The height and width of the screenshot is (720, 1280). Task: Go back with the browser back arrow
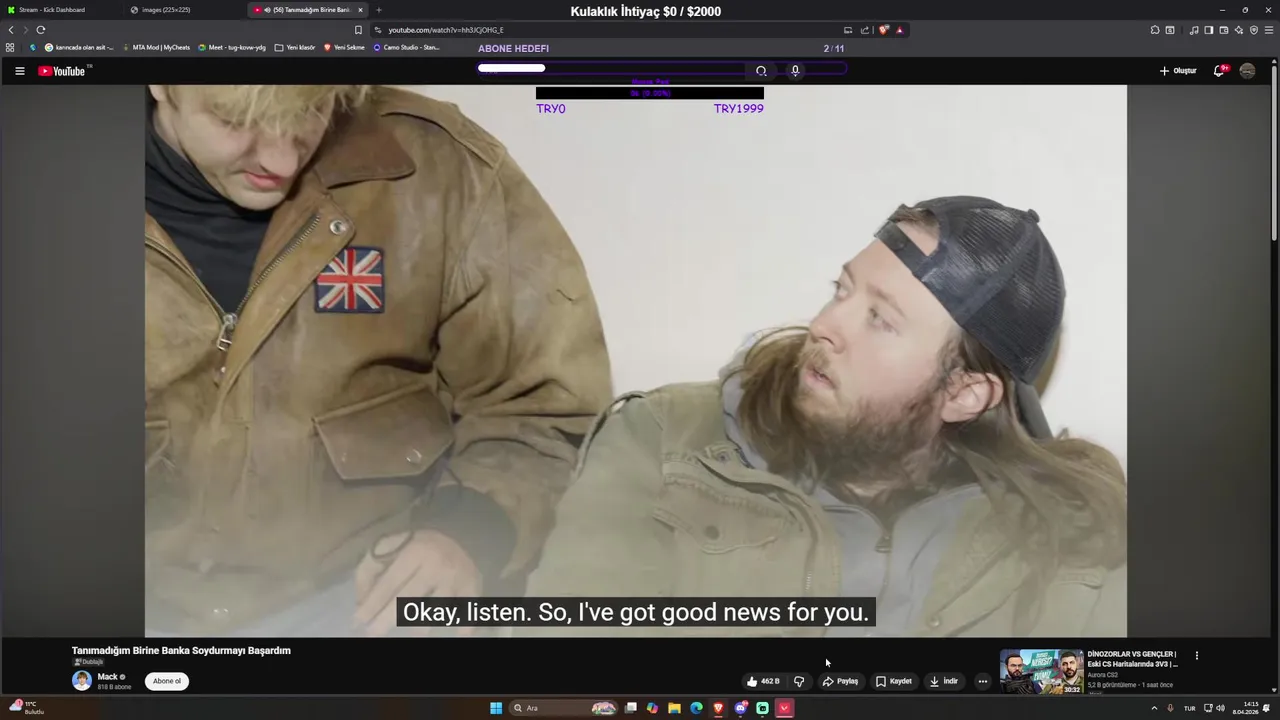click(11, 30)
